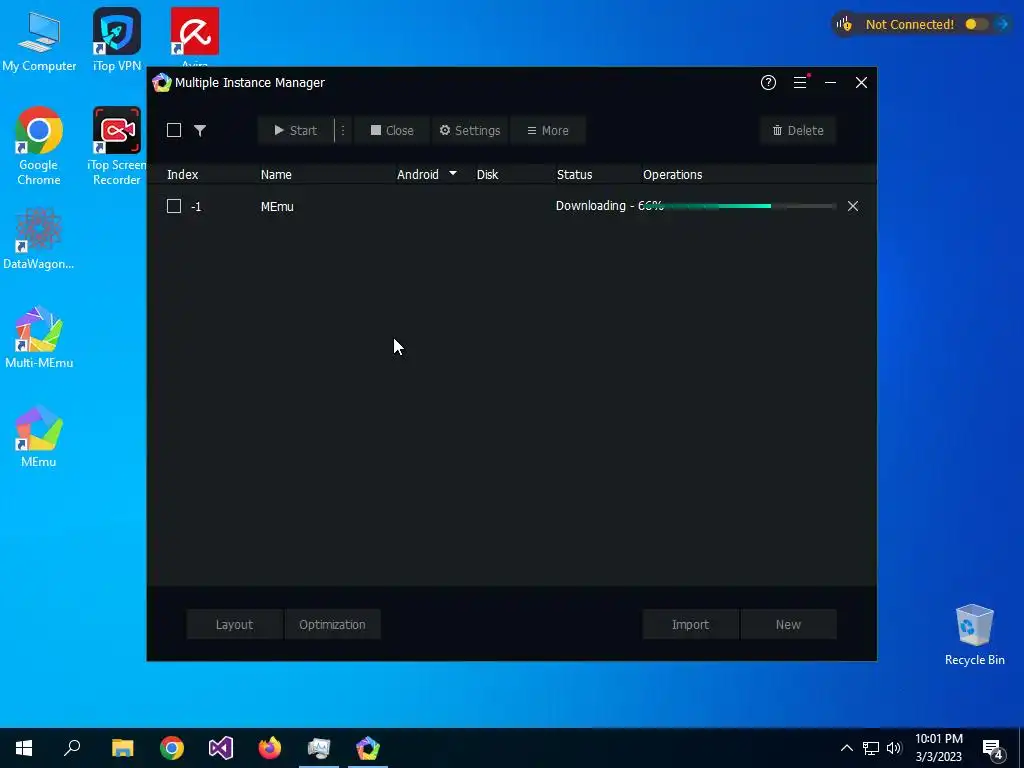Select My Computer desktop icon
The image size is (1024, 768).
39,40
